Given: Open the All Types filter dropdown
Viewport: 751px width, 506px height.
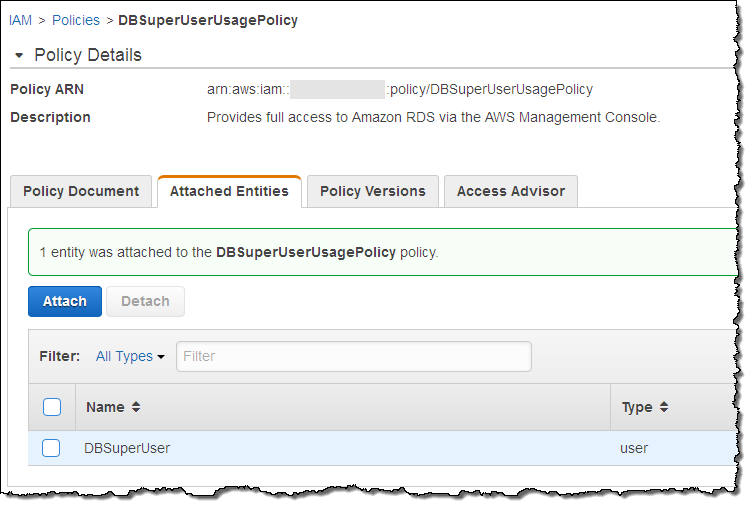Looking at the screenshot, I should 130,356.
